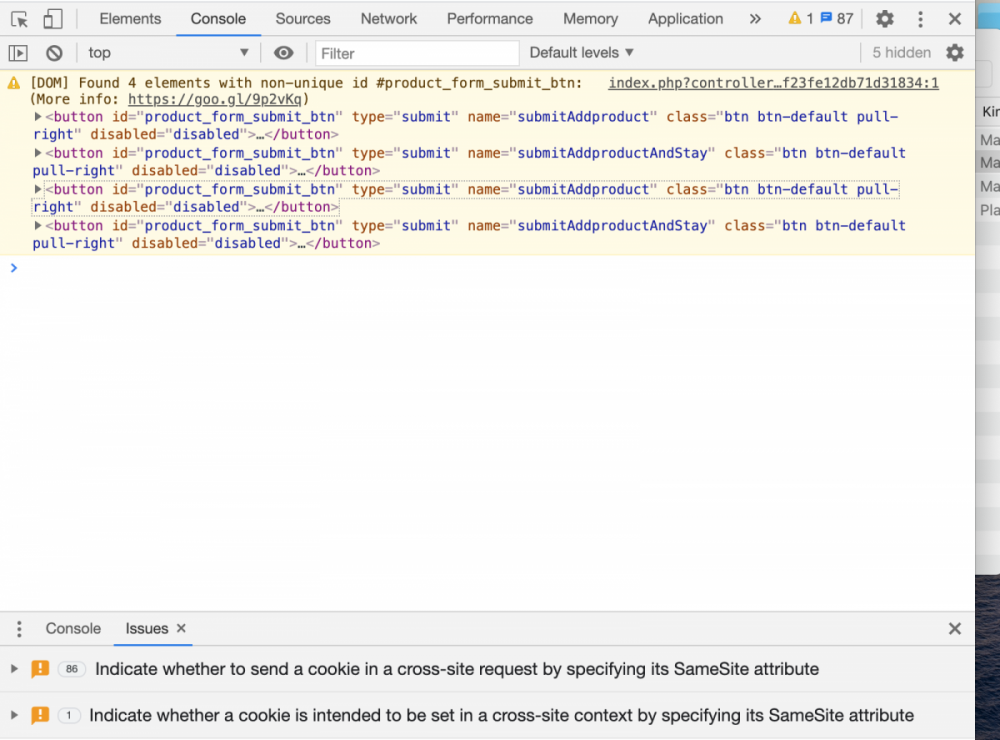Open the goo.gl/9p2vKq more info link
Image resolution: width=1000 pixels, height=740 pixels.
pyautogui.click(x=218, y=99)
